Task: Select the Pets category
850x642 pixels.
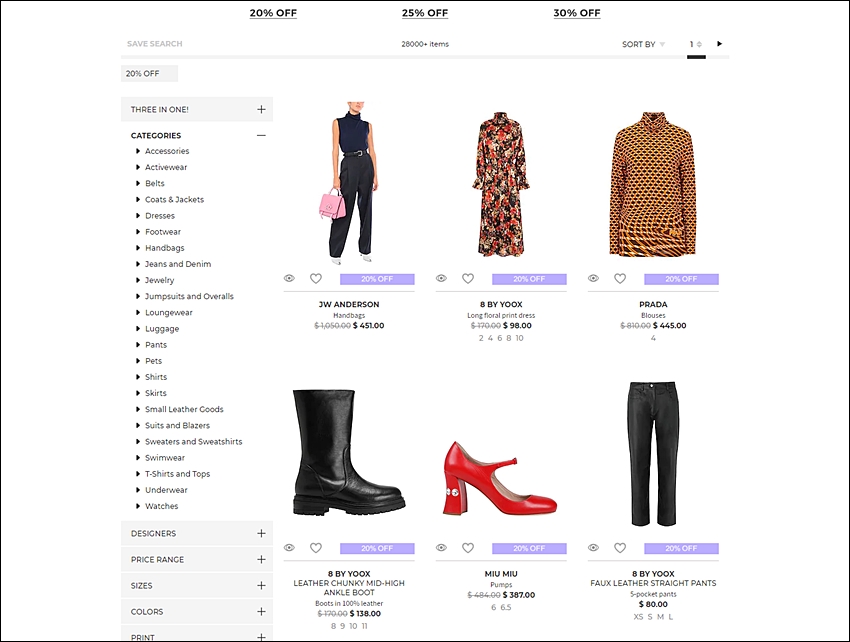Action: pyautogui.click(x=153, y=361)
